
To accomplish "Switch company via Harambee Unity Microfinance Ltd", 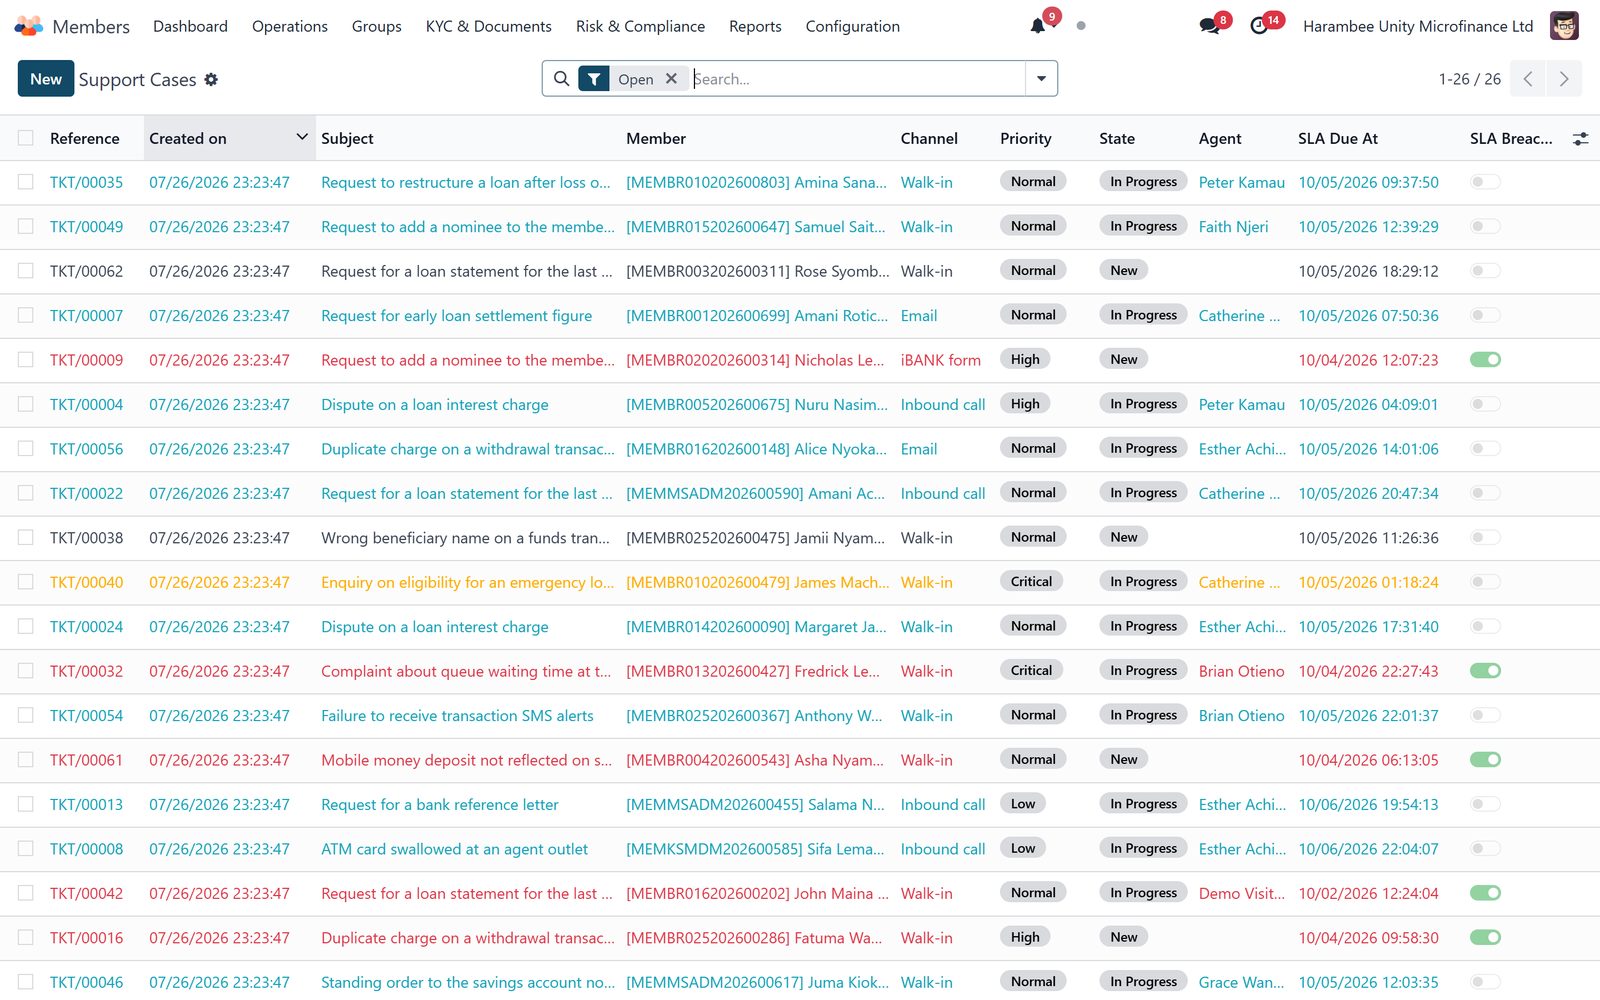I will [1418, 26].
